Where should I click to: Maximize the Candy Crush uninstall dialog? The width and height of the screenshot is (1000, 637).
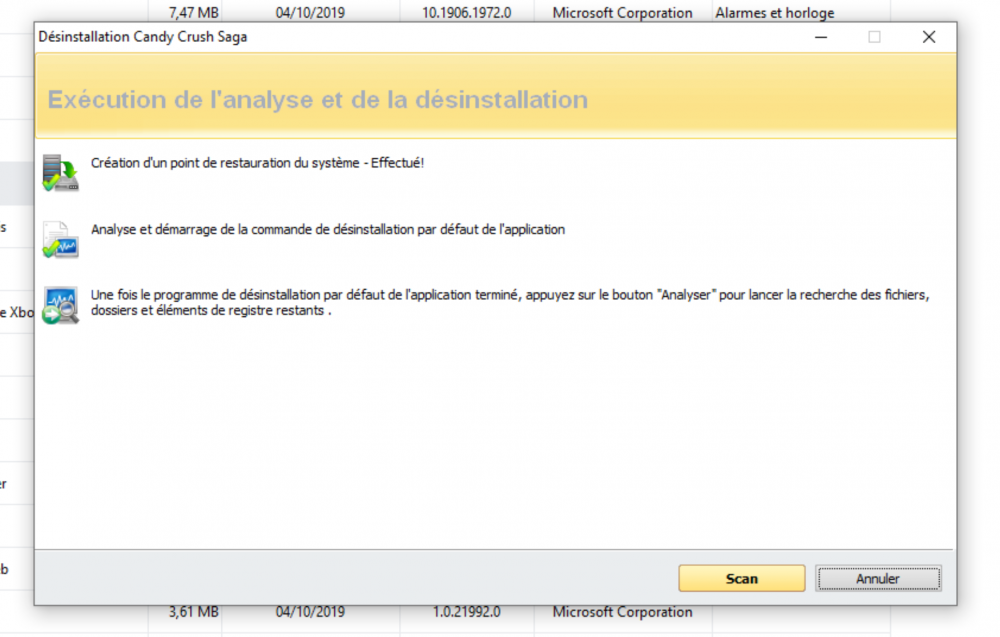pyautogui.click(x=874, y=36)
